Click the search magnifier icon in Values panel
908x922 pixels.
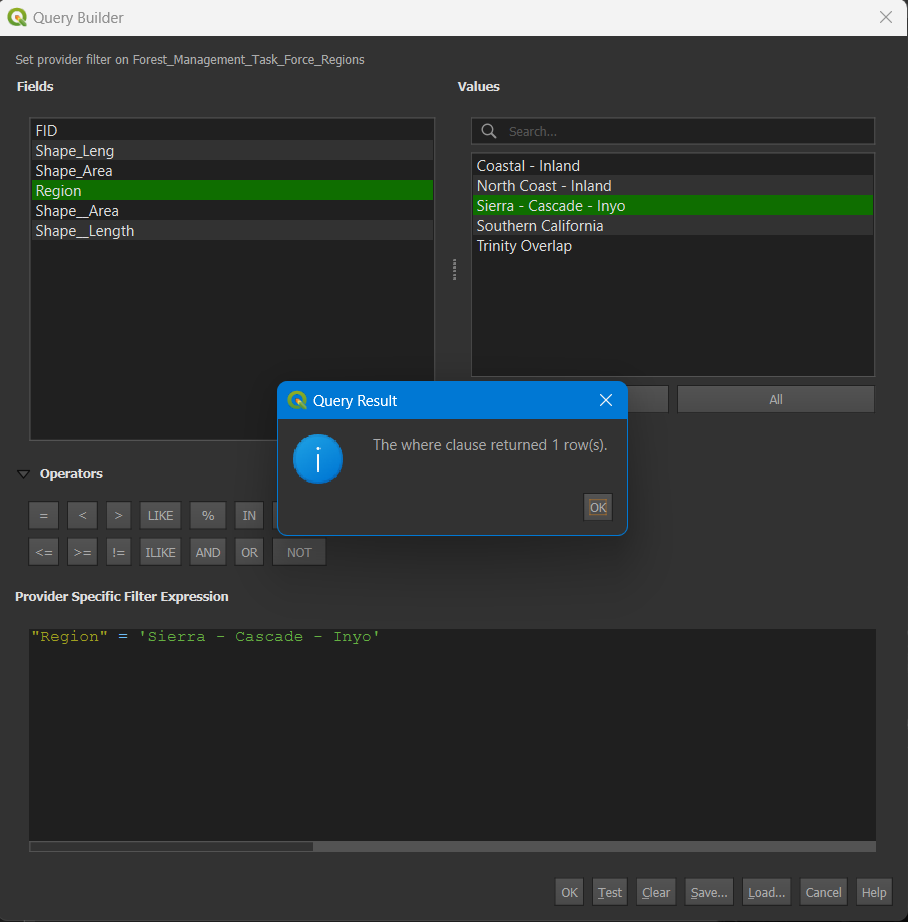point(488,131)
